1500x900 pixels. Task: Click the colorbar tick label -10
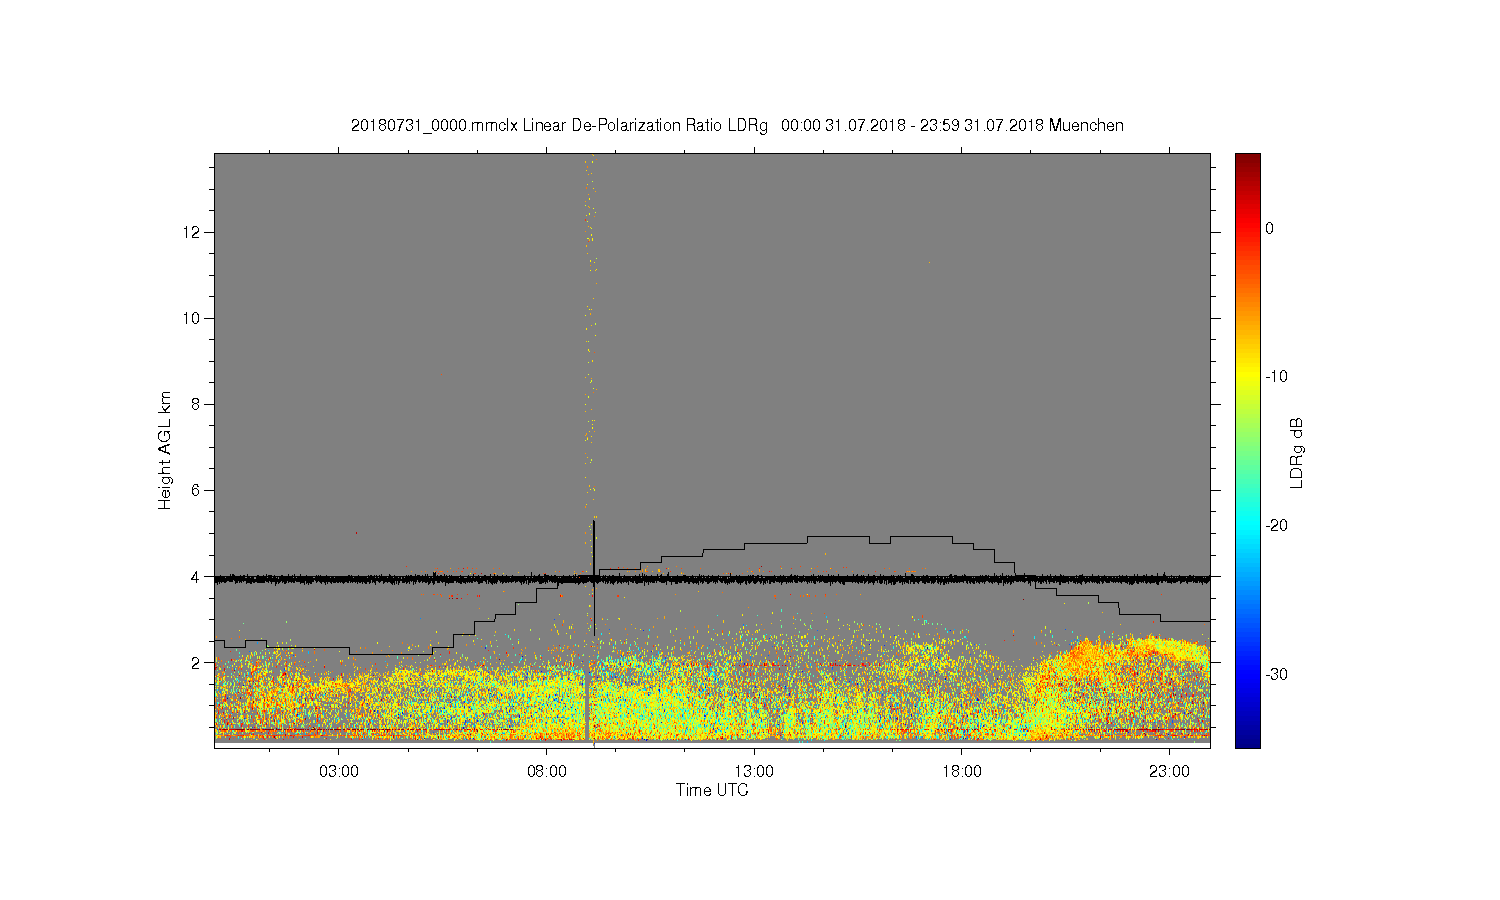[x=1276, y=377]
